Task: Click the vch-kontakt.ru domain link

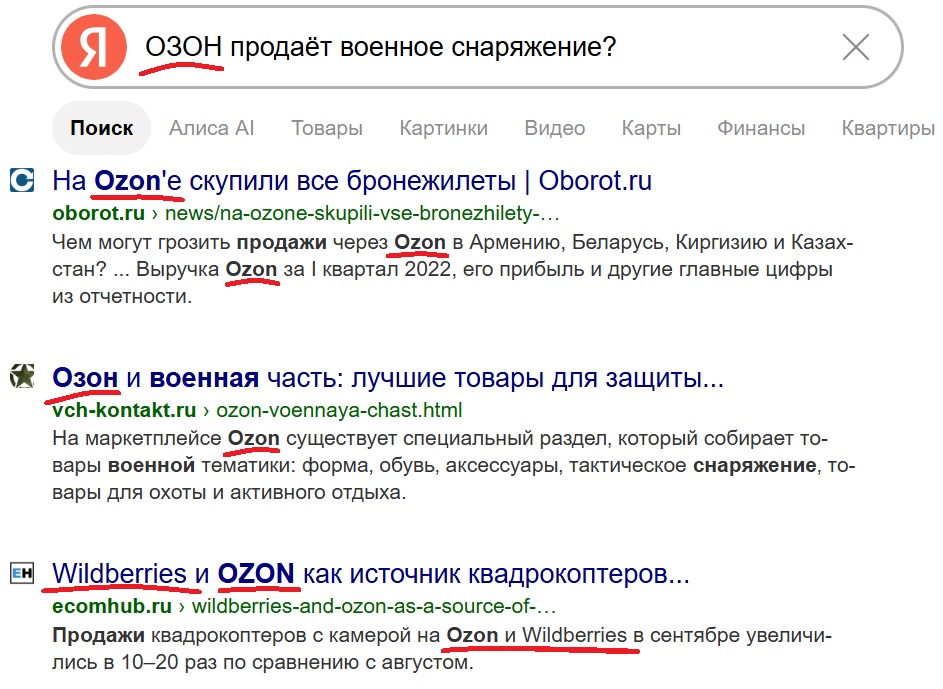Action: coord(124,410)
